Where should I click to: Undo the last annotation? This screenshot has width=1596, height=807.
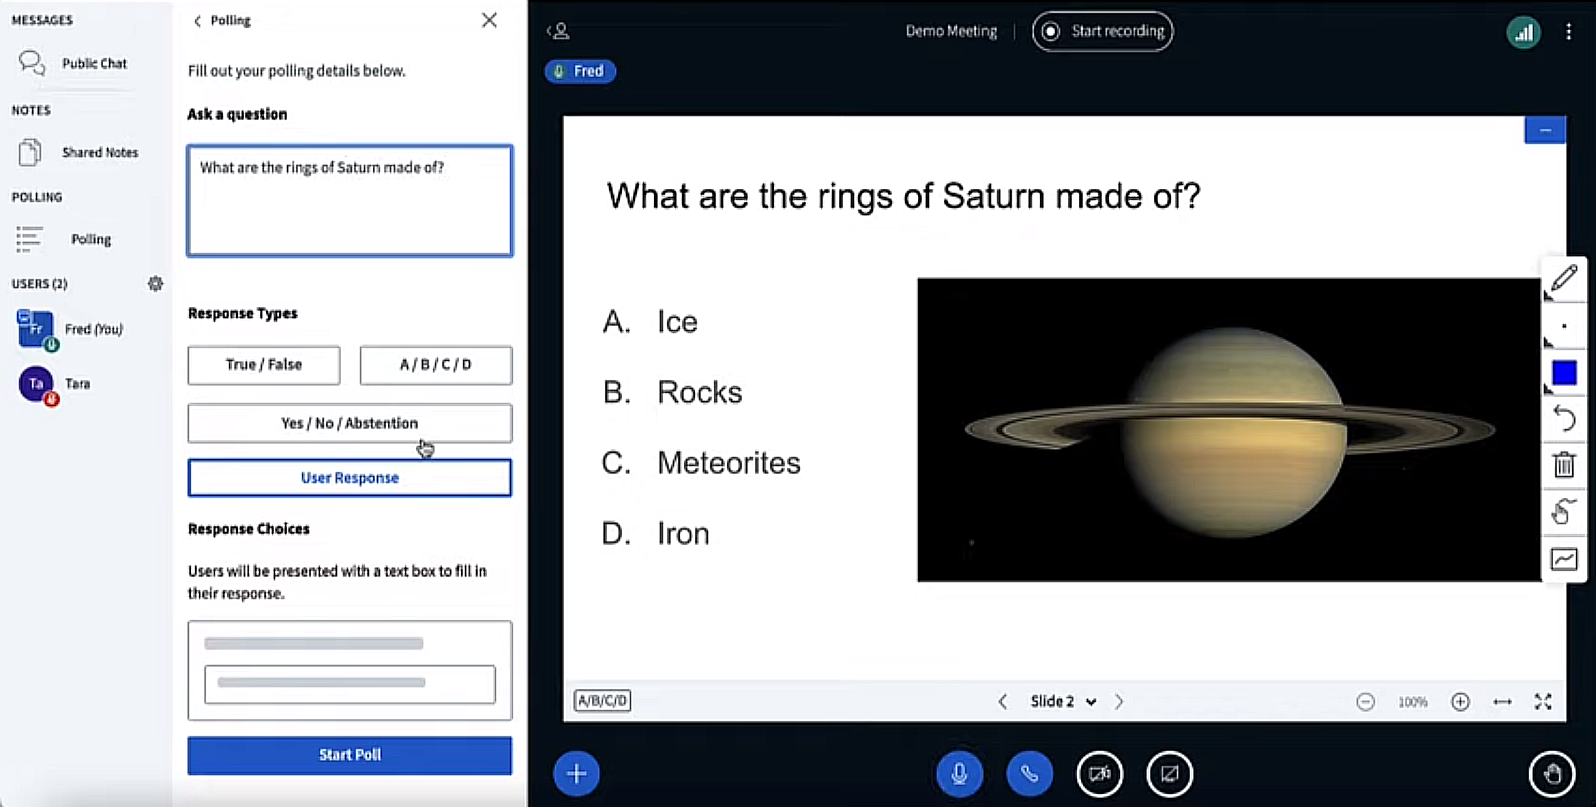(1564, 419)
